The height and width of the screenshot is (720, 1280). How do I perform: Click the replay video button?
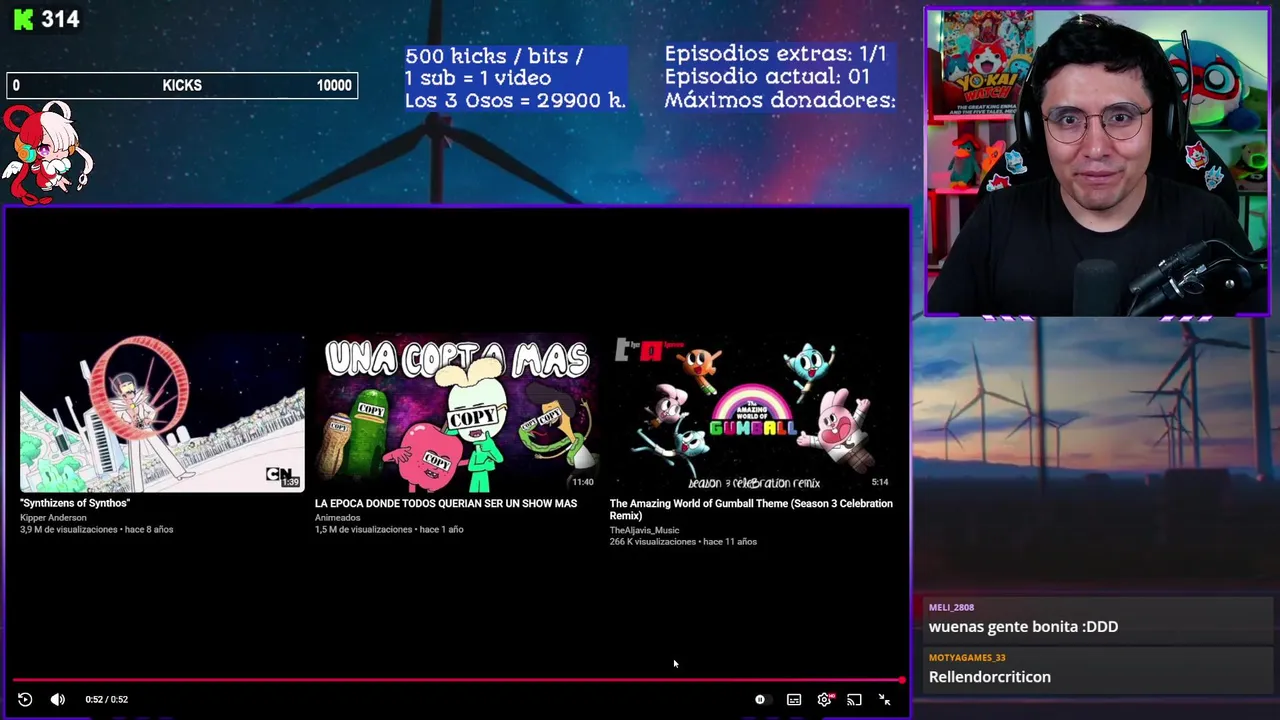click(x=25, y=700)
